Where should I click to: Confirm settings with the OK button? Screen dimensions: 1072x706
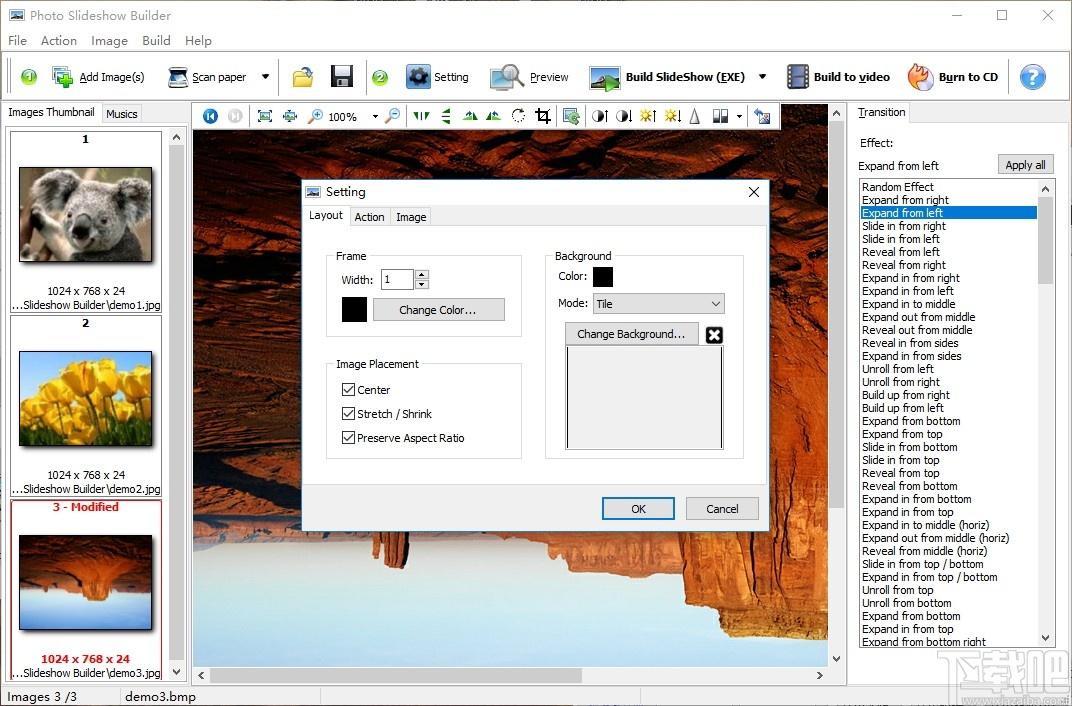tap(638, 508)
